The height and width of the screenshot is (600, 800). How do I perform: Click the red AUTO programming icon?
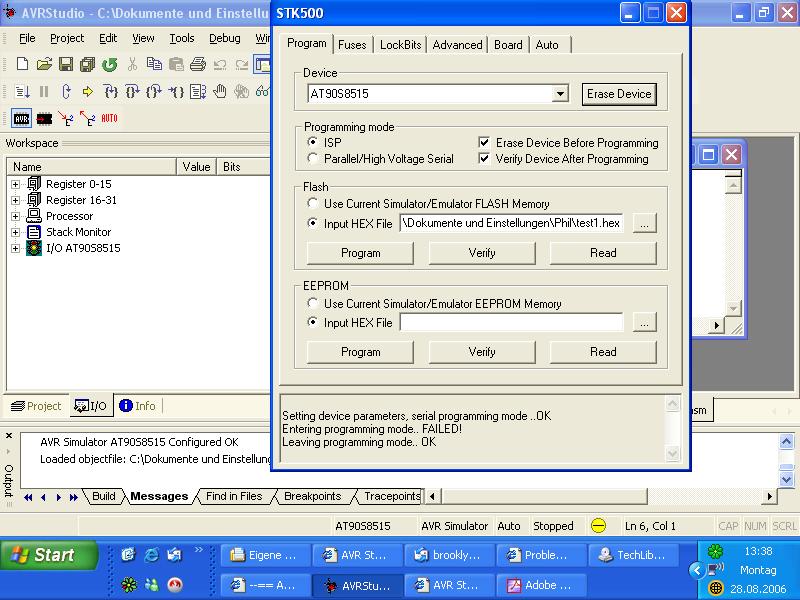pyautogui.click(x=109, y=118)
